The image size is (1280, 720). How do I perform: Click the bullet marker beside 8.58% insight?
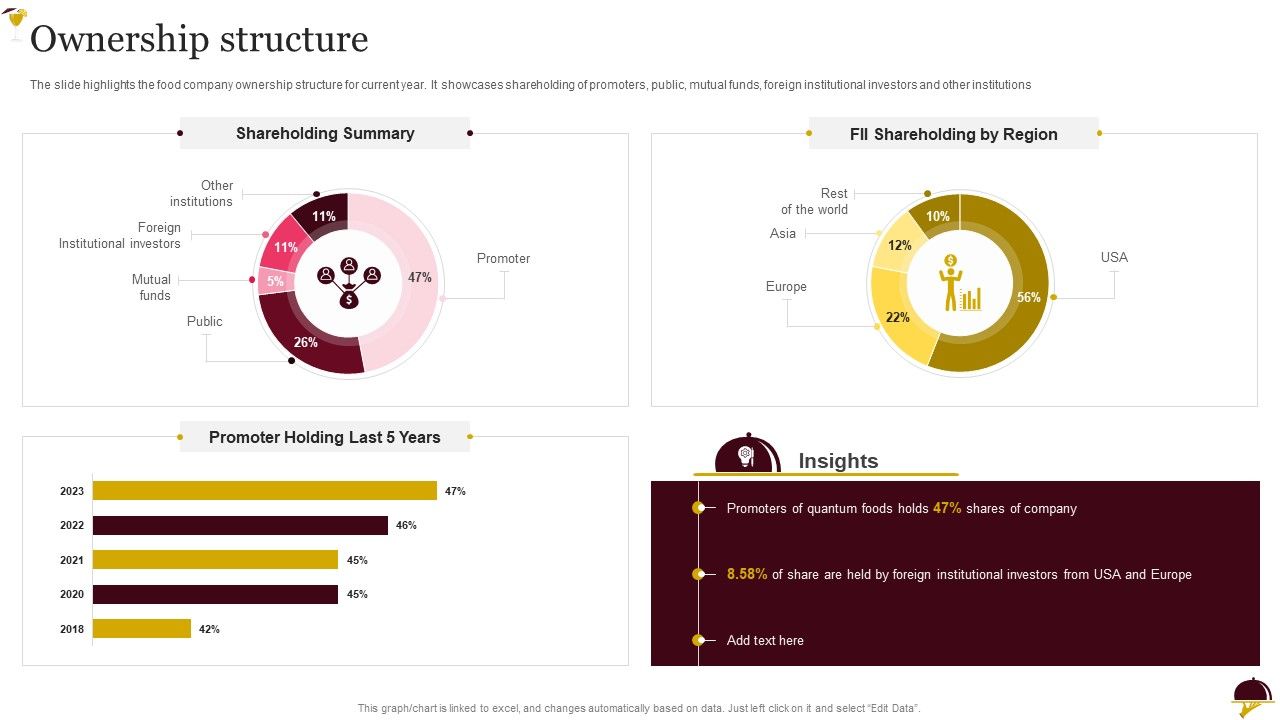[698, 574]
